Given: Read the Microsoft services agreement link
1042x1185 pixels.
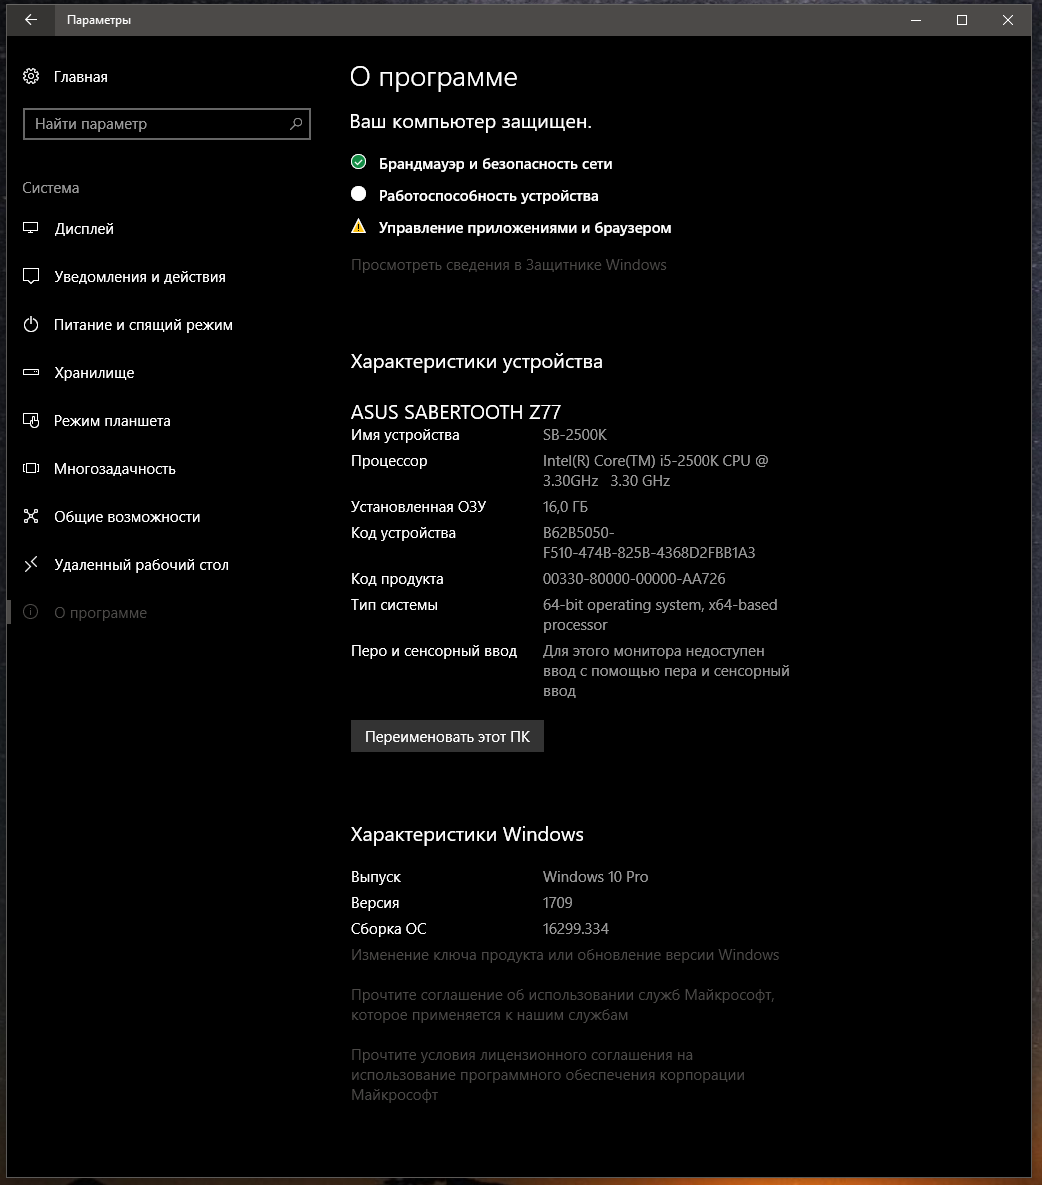Looking at the screenshot, I should point(562,1005).
